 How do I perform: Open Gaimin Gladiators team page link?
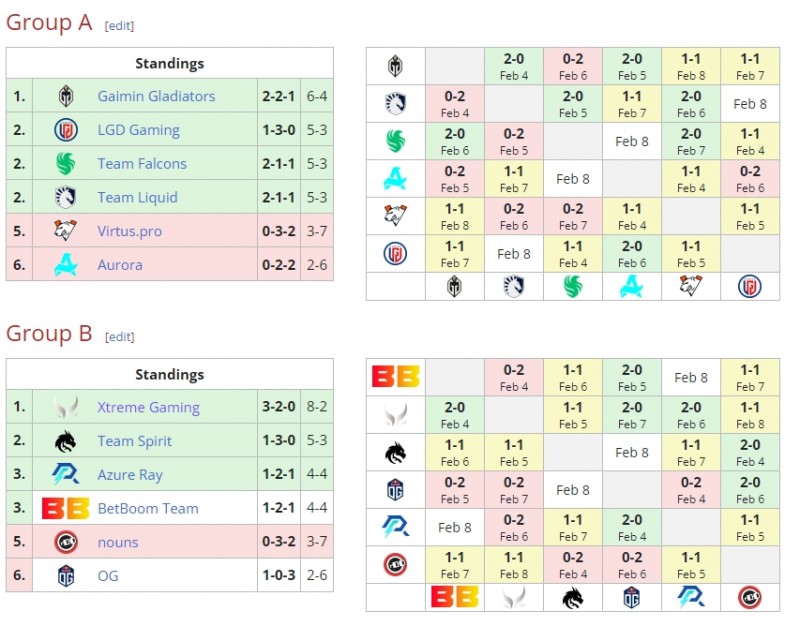(156, 96)
